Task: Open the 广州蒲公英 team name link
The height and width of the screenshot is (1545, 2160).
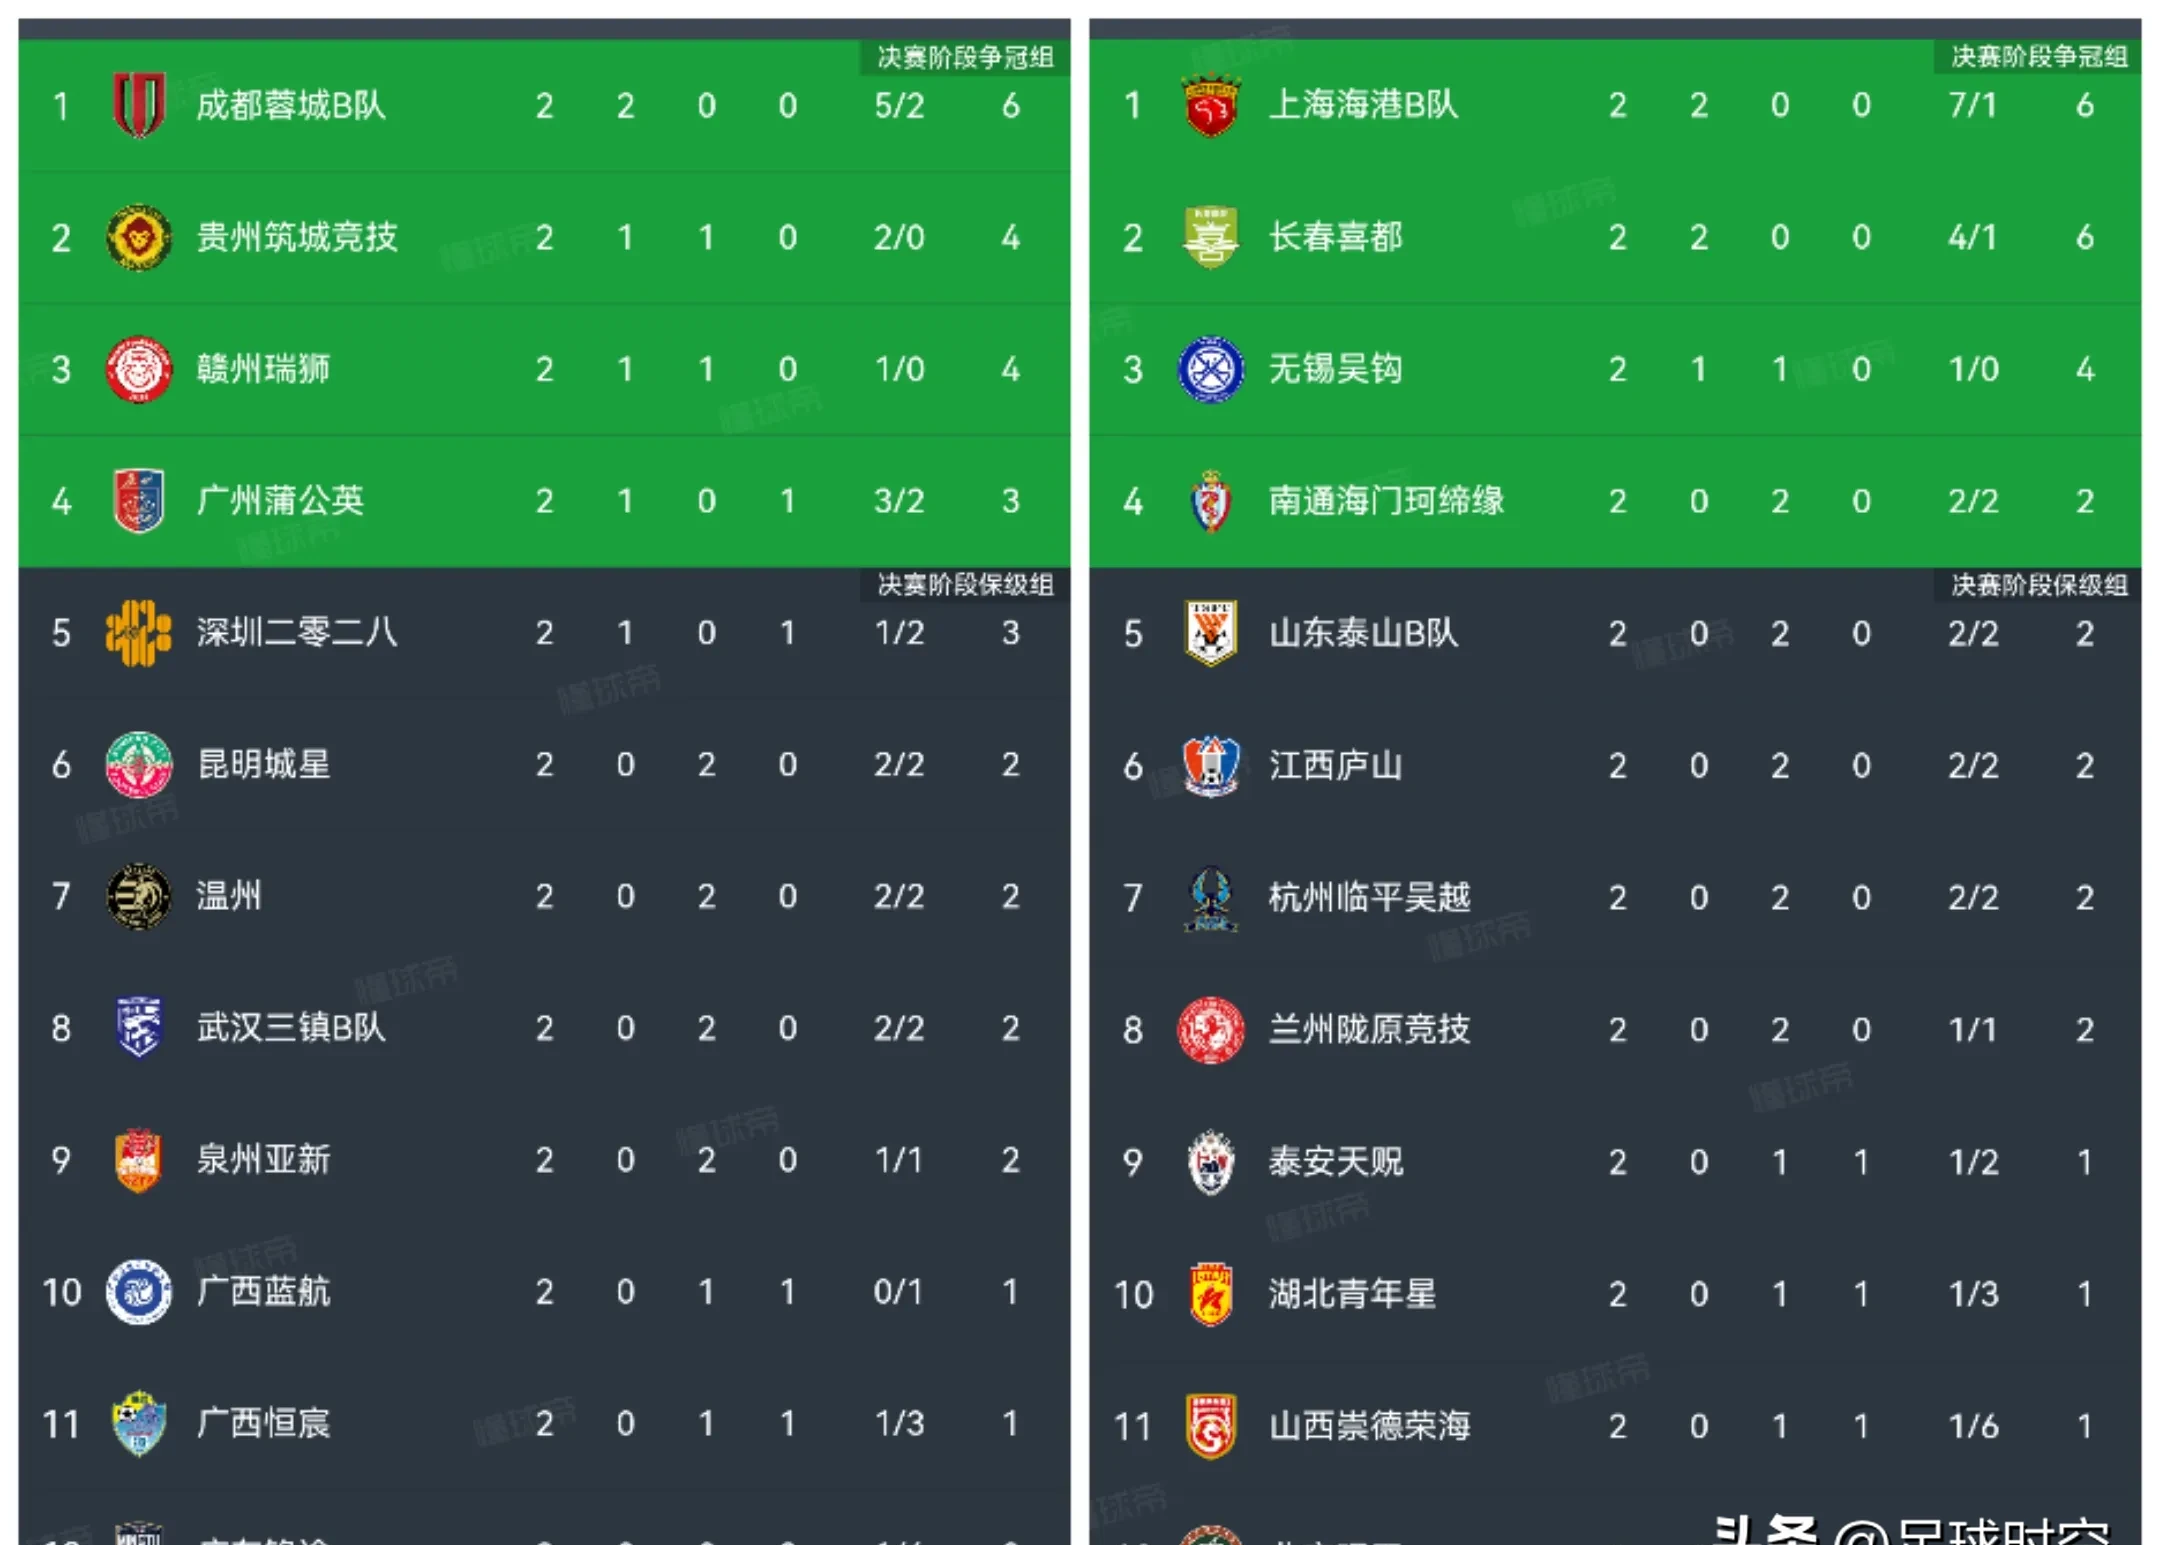Action: 280,500
